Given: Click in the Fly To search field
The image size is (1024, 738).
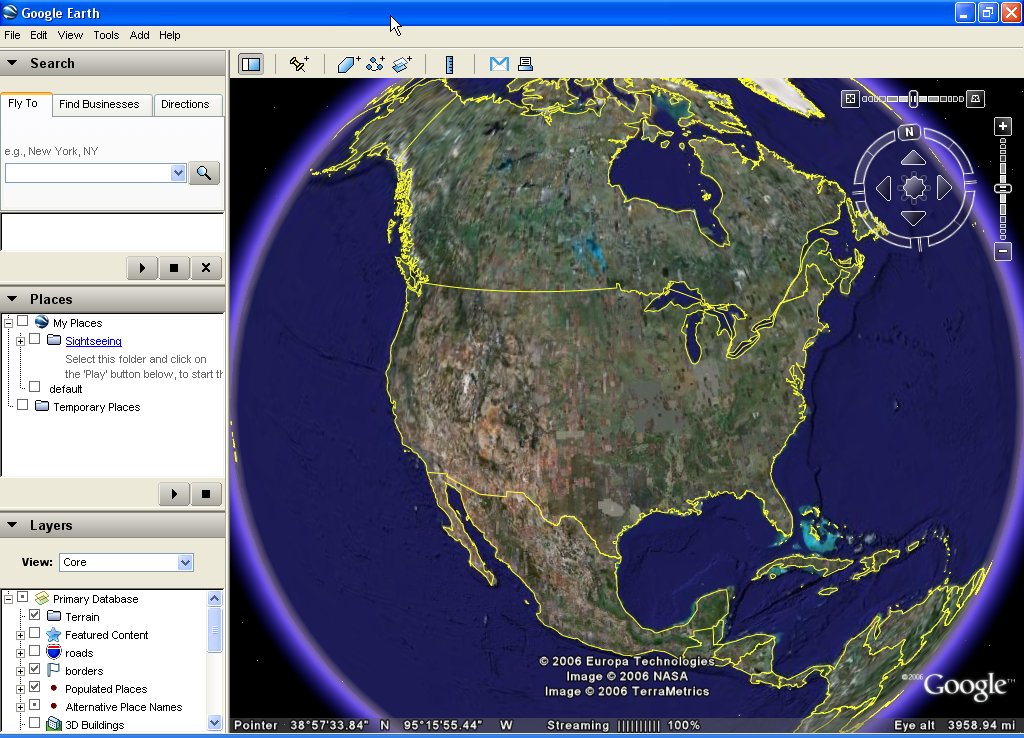Looking at the screenshot, I should click(88, 173).
